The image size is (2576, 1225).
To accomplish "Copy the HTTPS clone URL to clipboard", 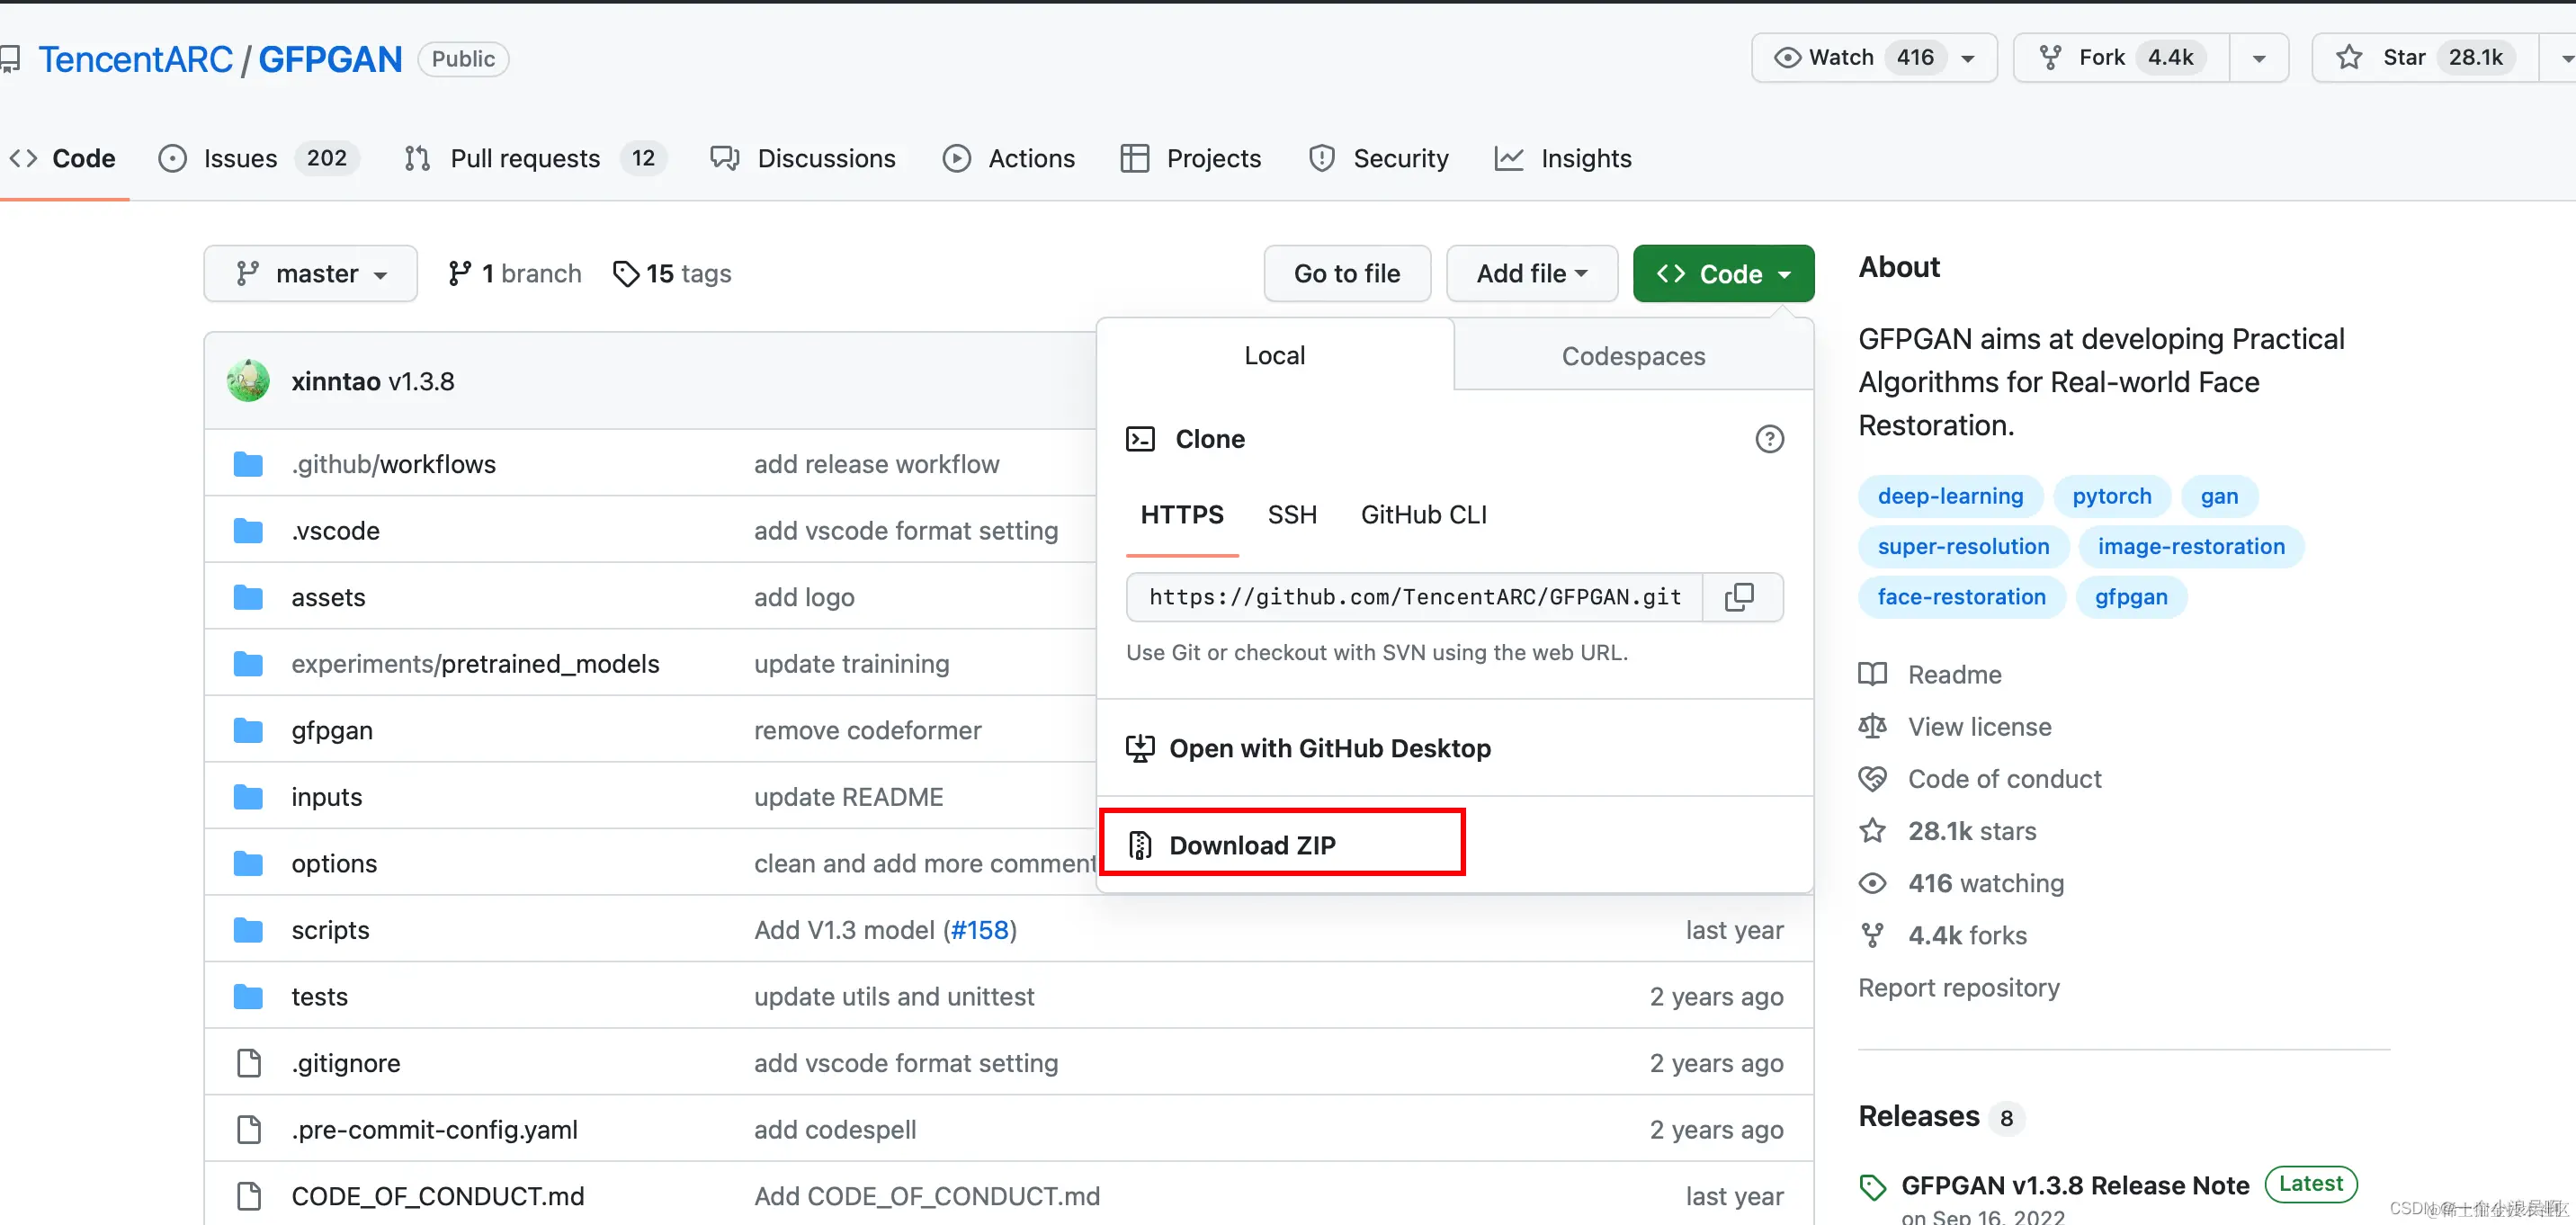I will coord(1740,597).
